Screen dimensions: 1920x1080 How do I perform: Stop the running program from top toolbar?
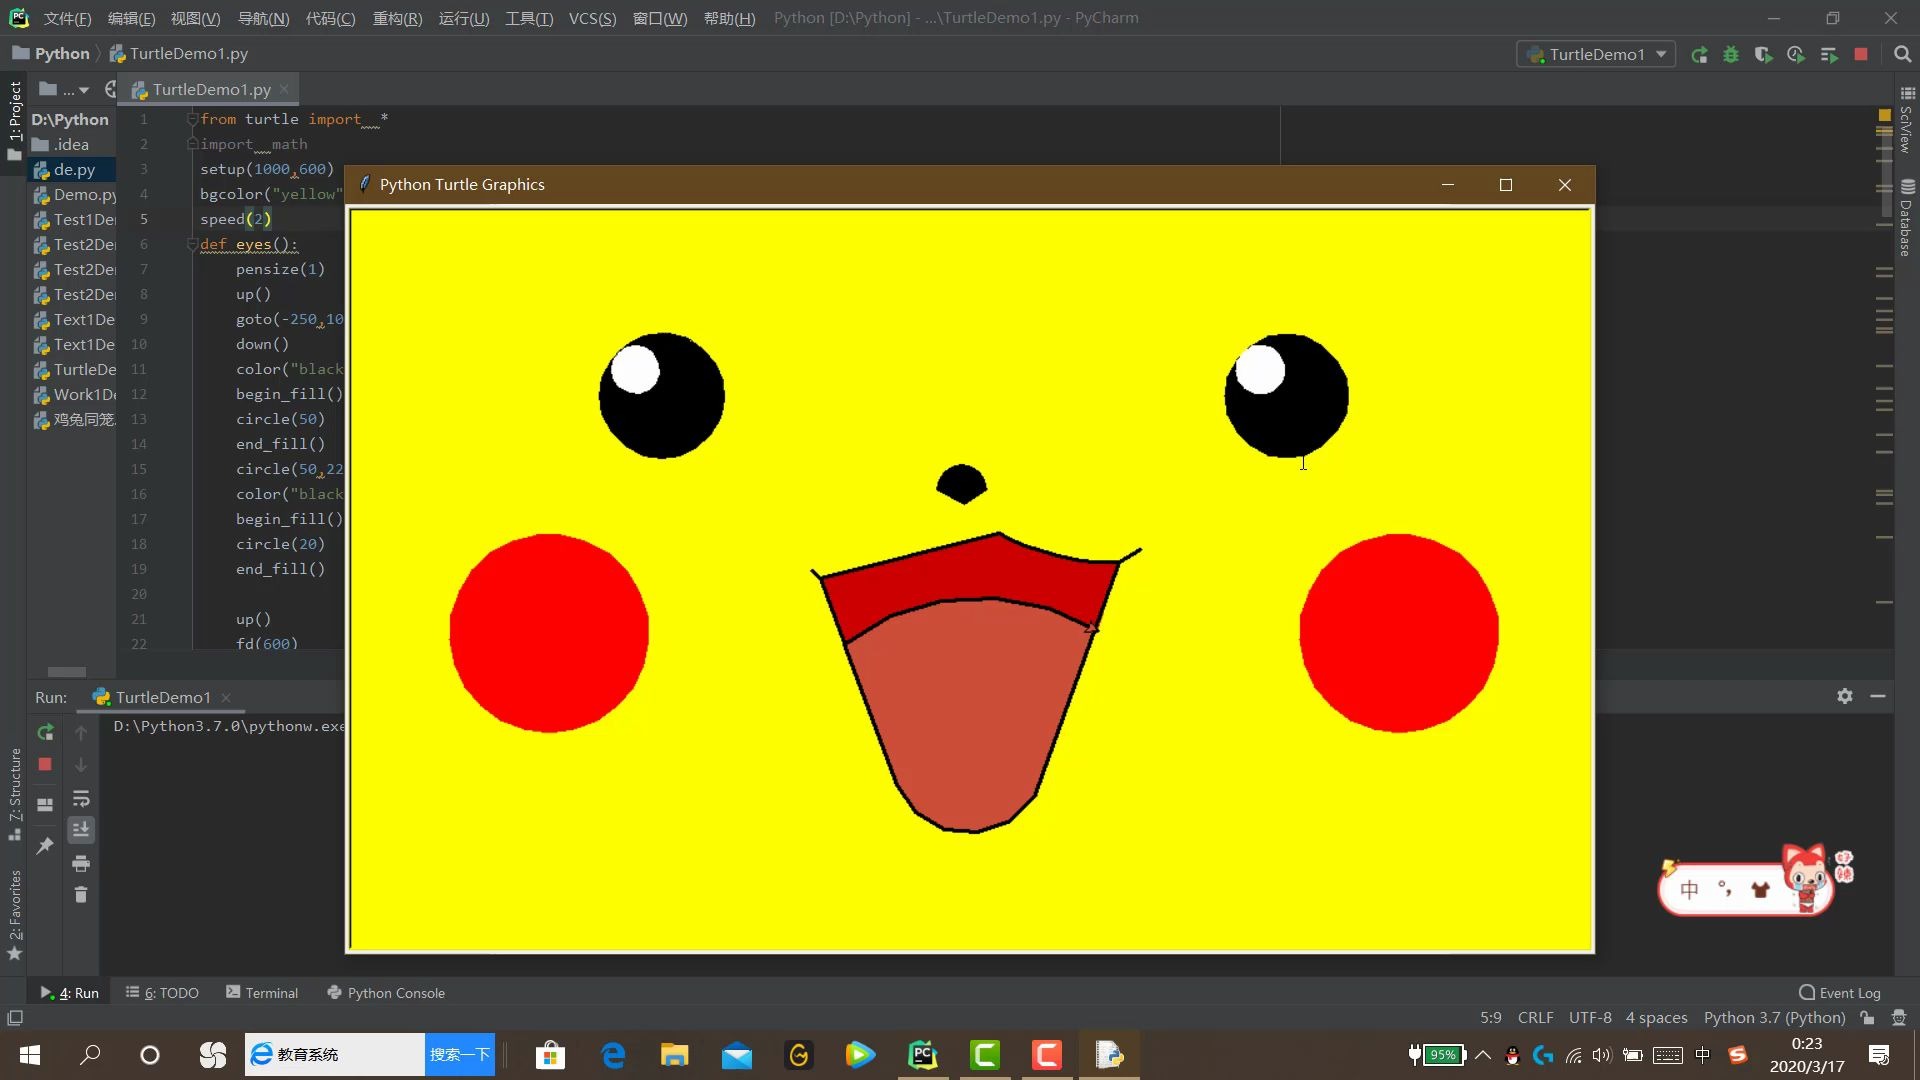[1861, 55]
